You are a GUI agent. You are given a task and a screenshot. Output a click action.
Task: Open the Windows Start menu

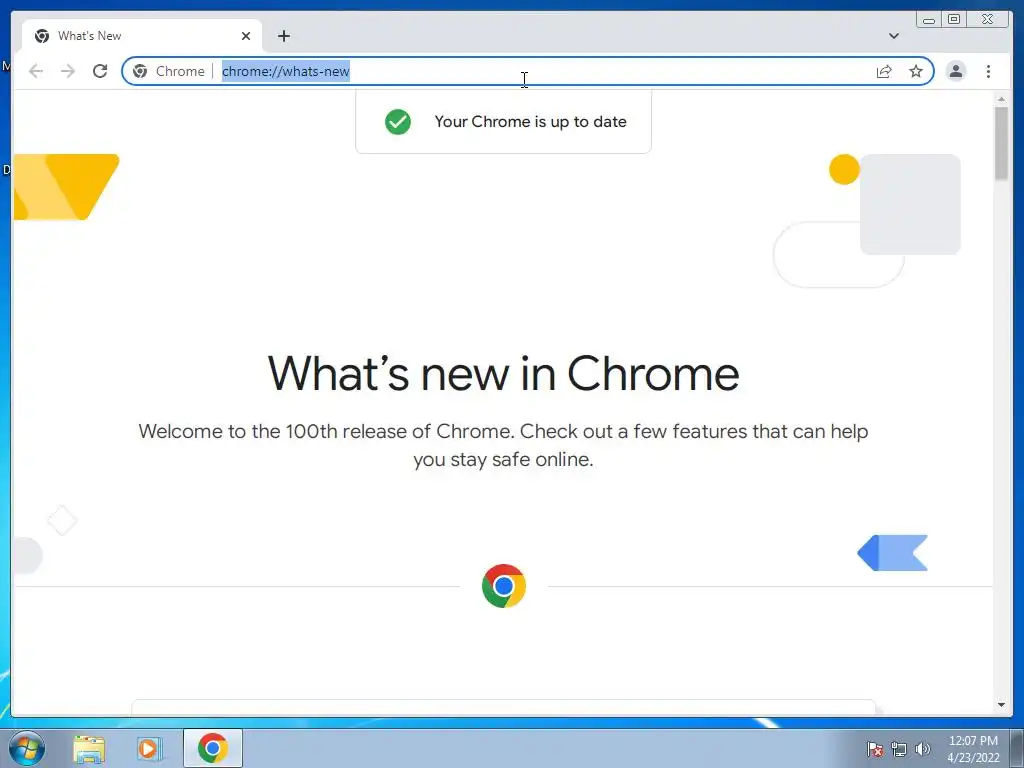27,748
